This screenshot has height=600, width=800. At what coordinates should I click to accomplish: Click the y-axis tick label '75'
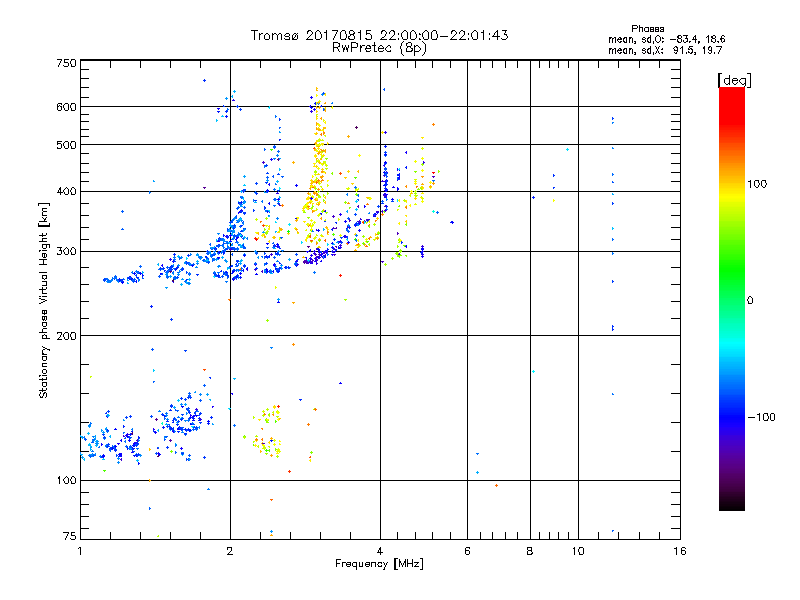click(x=70, y=536)
